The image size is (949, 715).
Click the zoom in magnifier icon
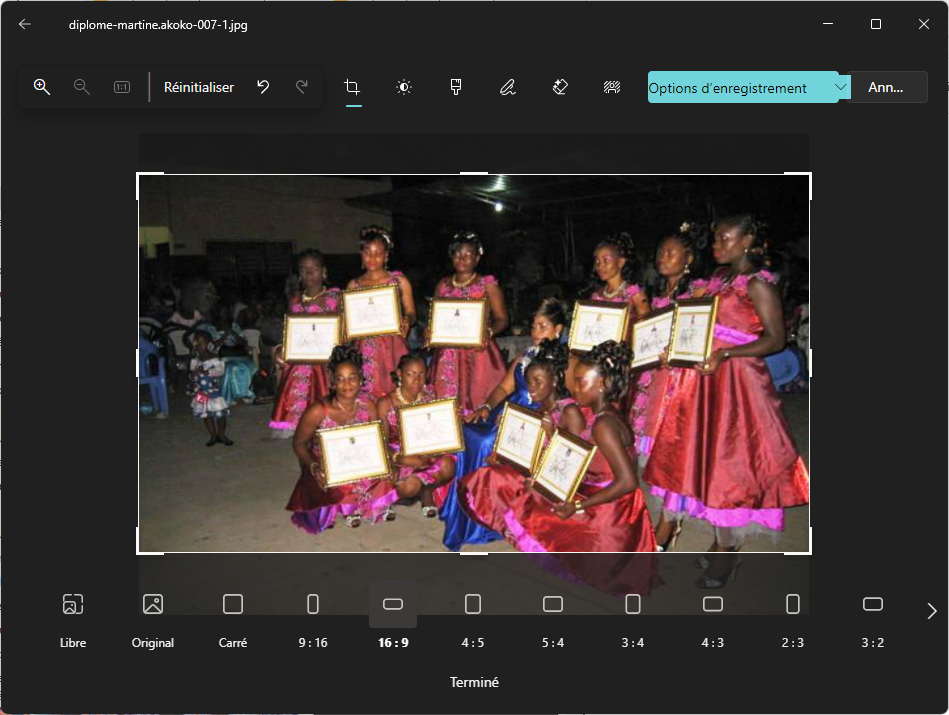coord(42,87)
